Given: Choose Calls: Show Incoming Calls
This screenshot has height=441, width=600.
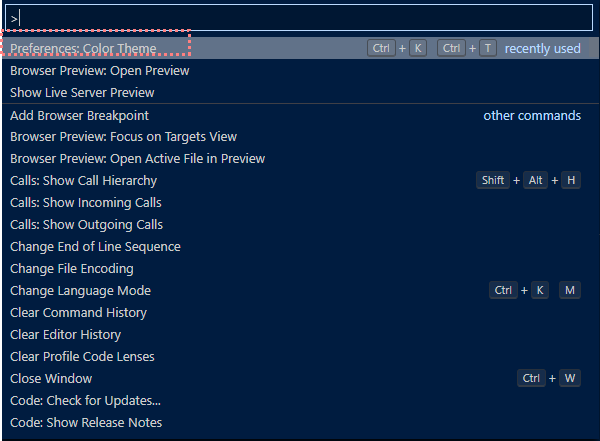Looking at the screenshot, I should [x=300, y=203].
